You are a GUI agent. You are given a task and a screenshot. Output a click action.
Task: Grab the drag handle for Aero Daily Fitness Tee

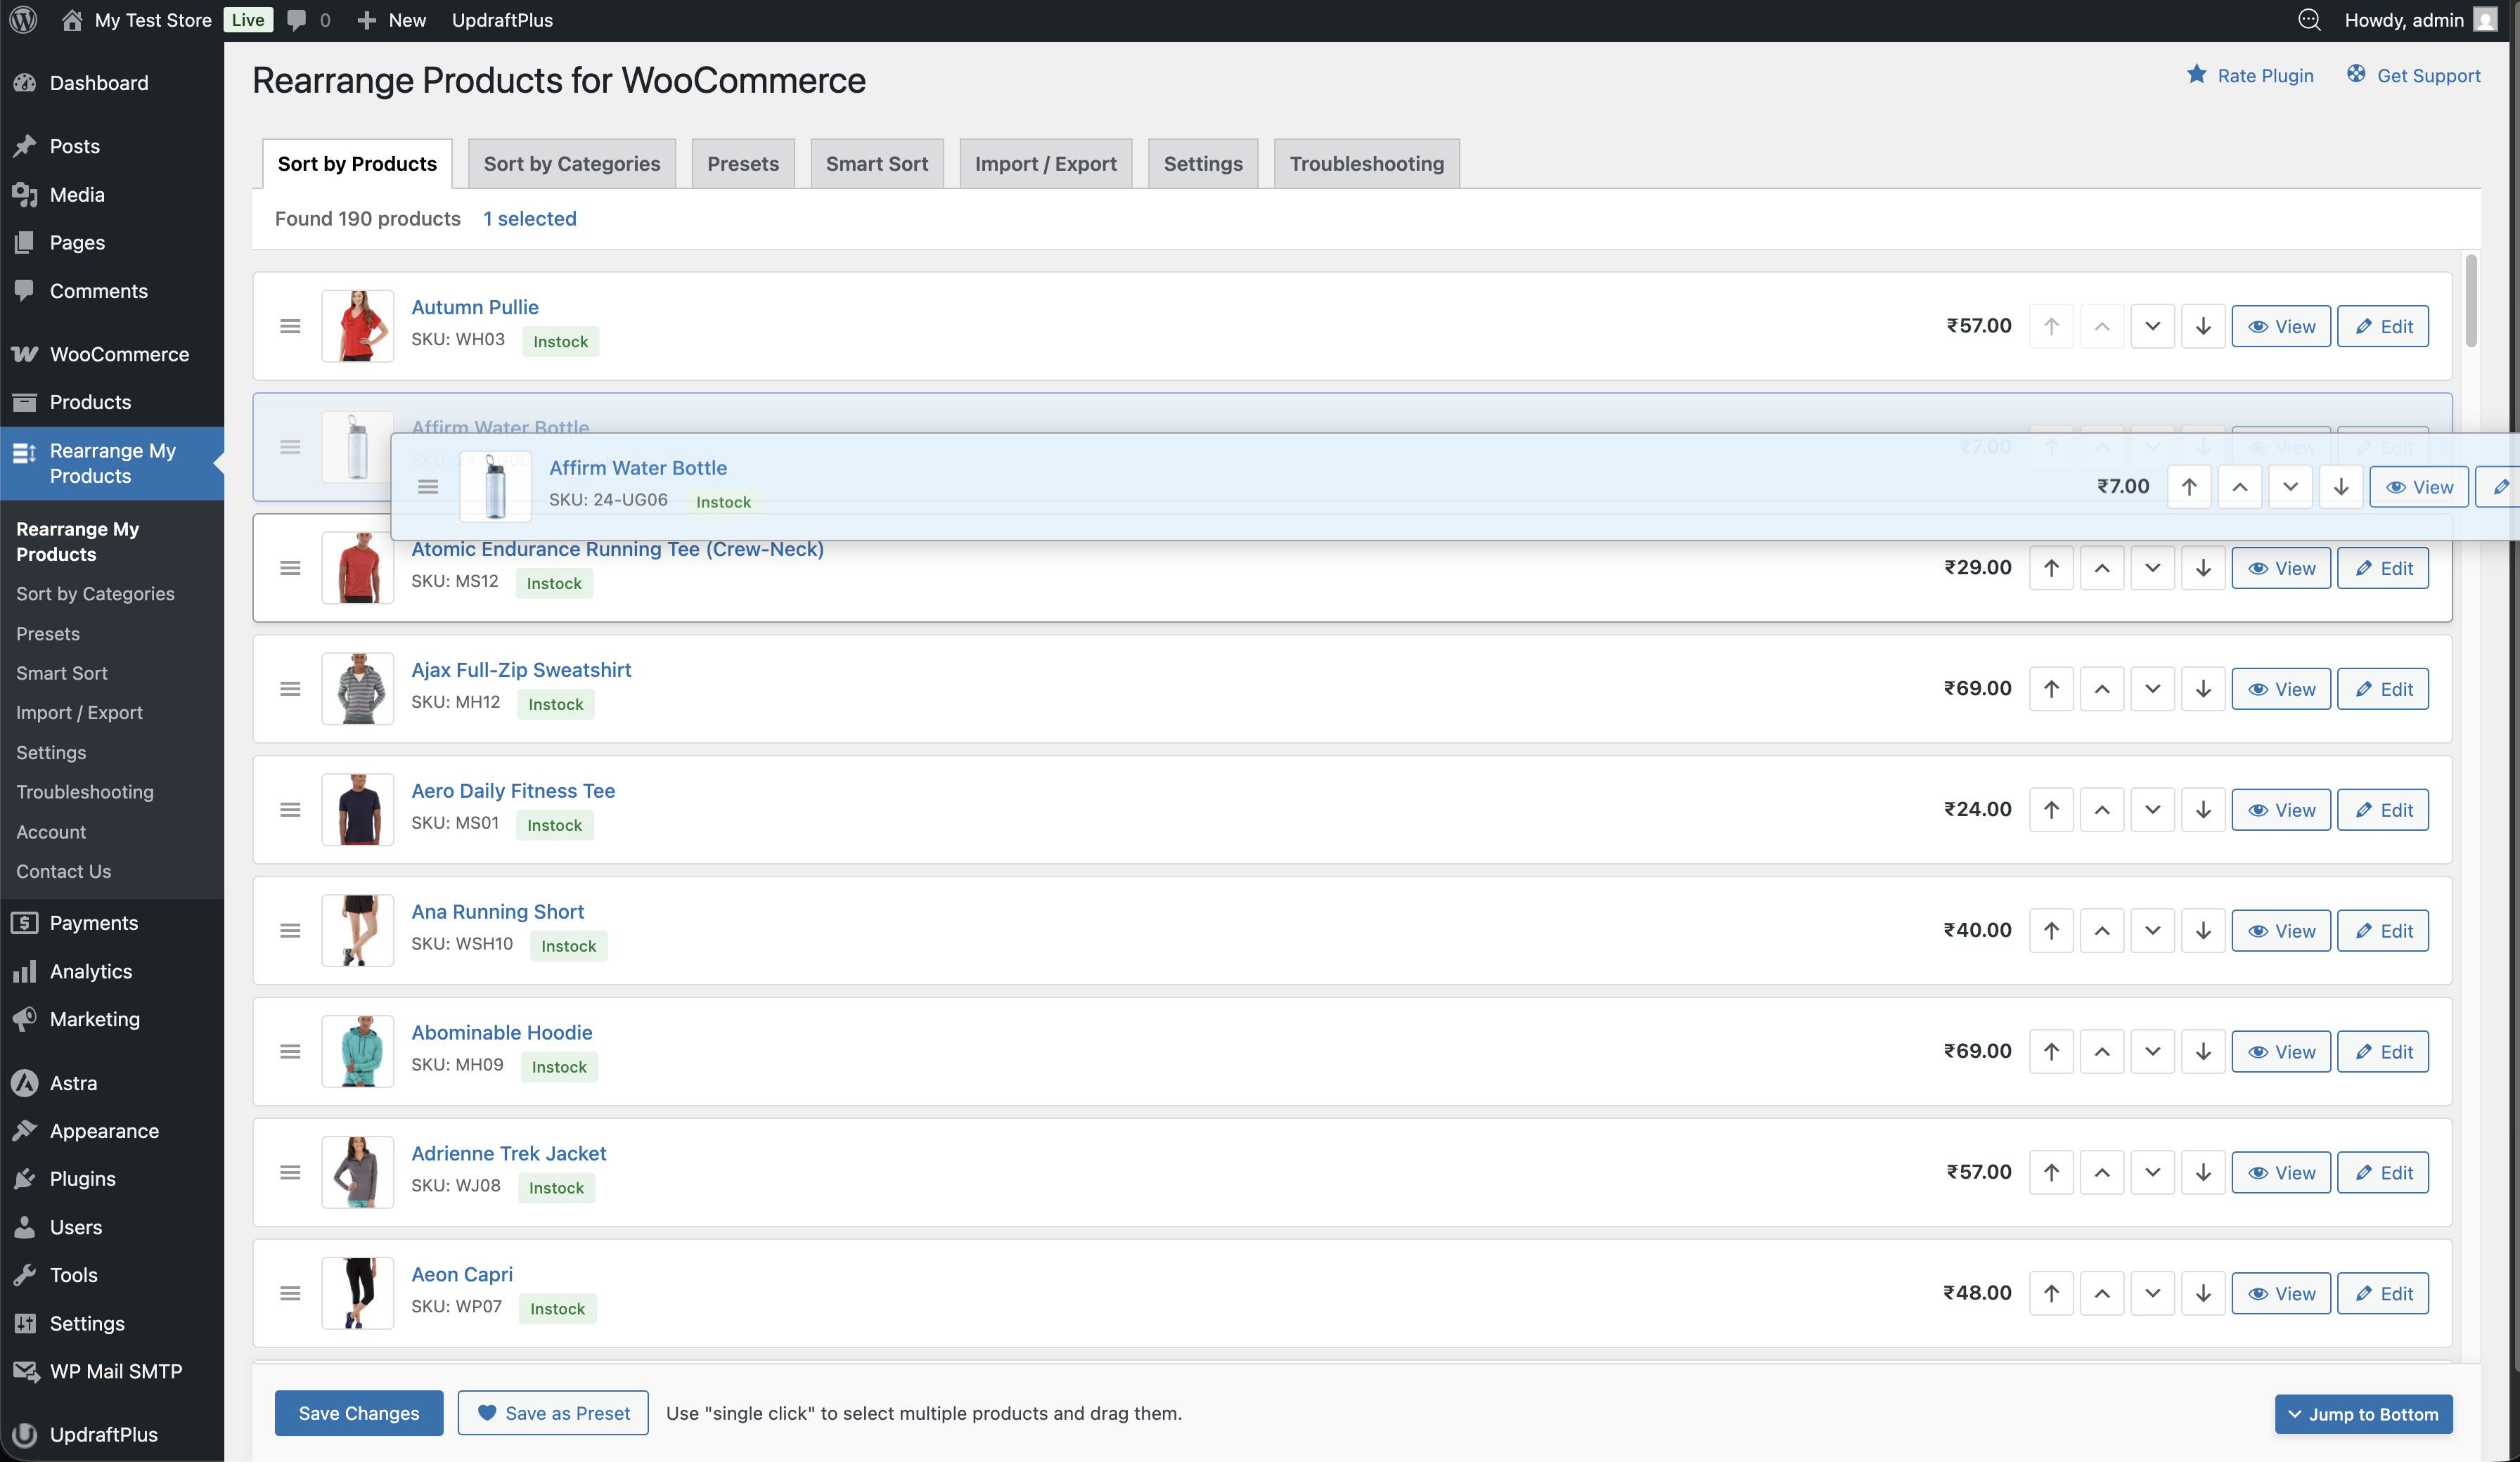[290, 810]
